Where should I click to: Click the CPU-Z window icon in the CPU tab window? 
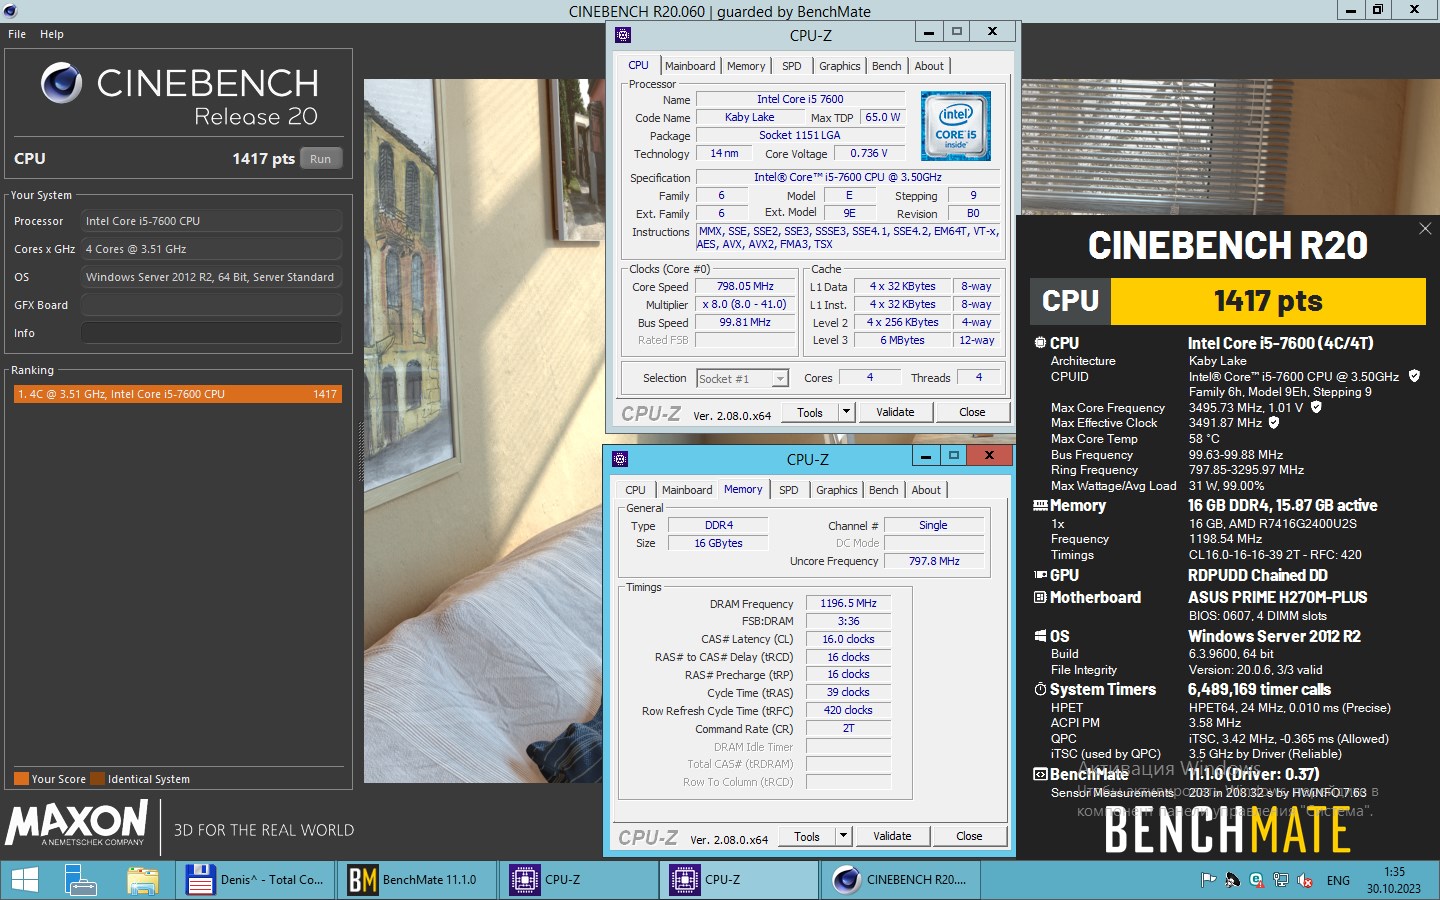pos(623,35)
